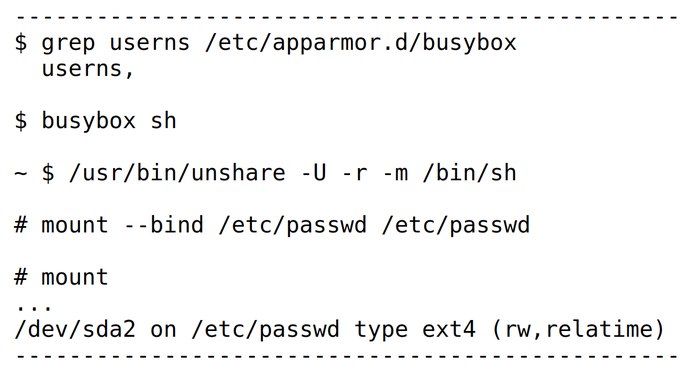Click the userns search term in grep command

tap(150, 43)
